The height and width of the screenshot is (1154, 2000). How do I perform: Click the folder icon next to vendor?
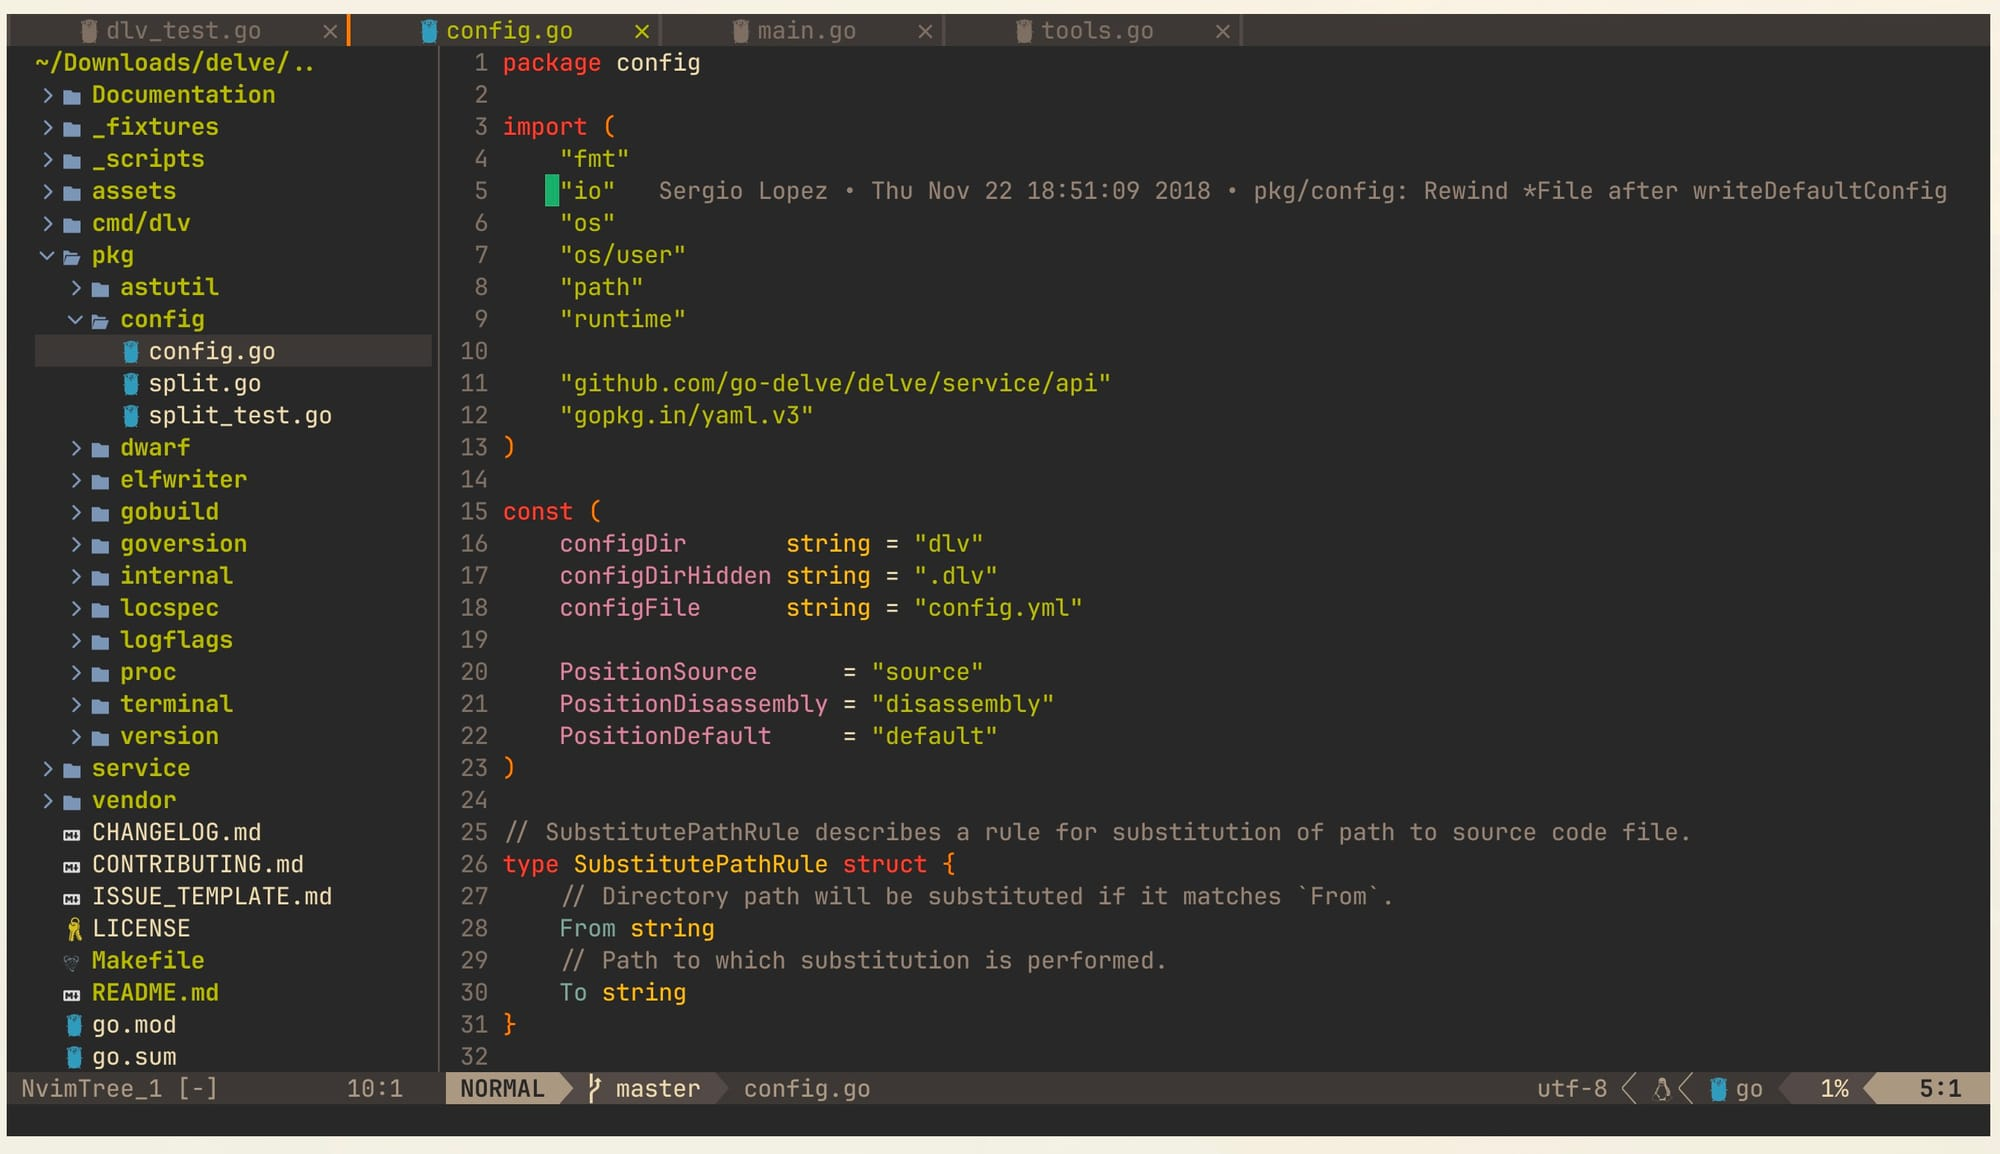click(x=72, y=802)
